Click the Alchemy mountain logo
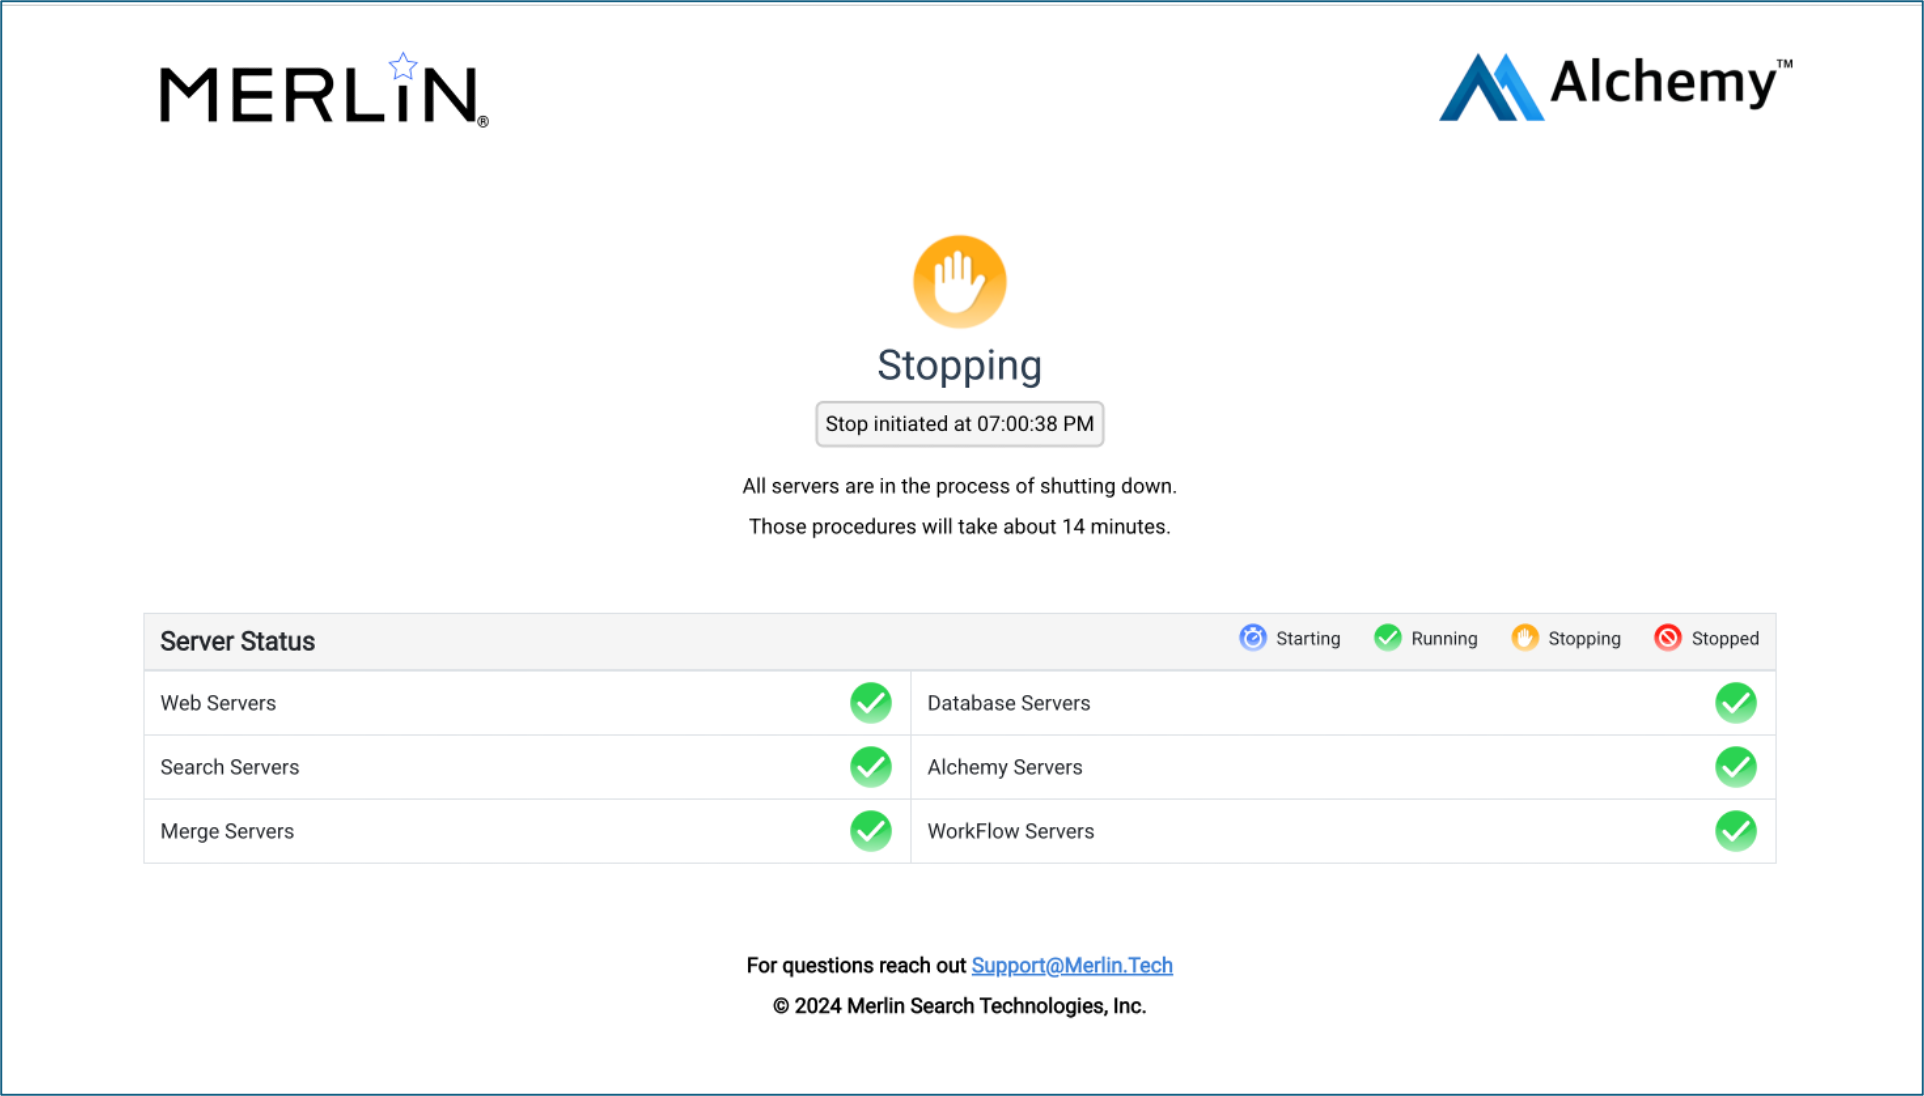Viewport: 1924px width, 1096px height. 1490,88
